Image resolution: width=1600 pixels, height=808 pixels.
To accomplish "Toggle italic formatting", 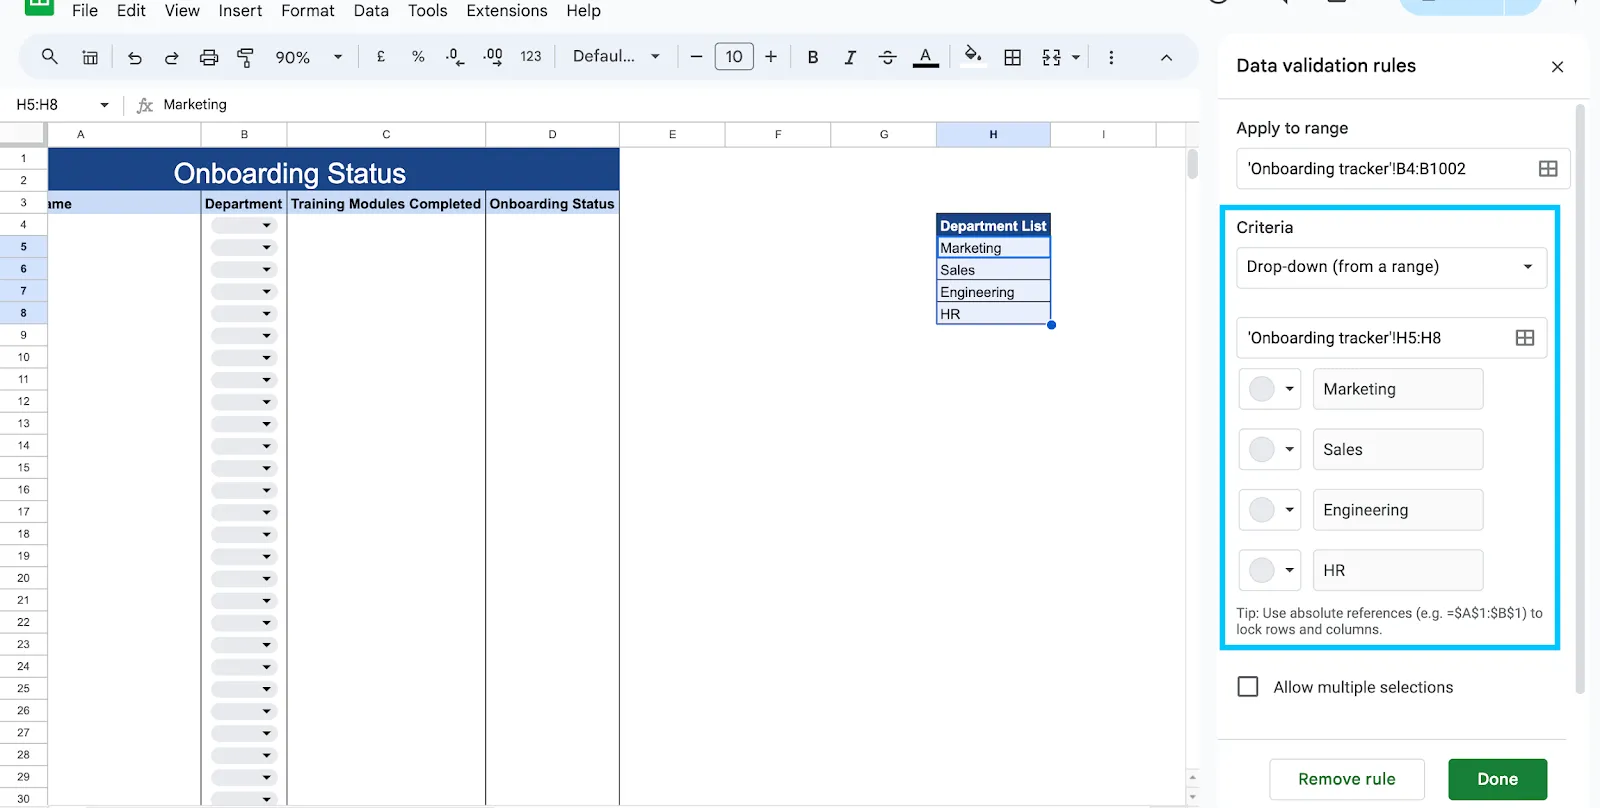I will pos(850,58).
